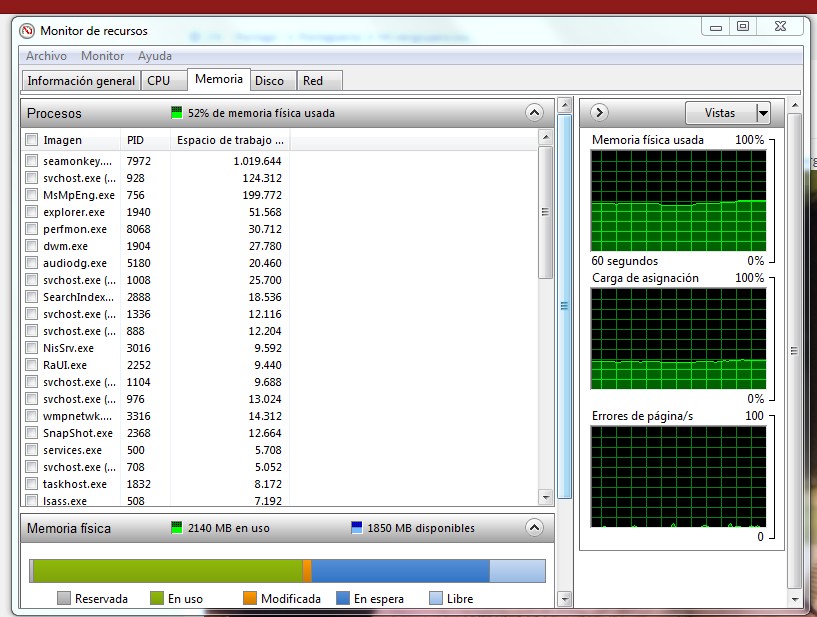Tick the perfmon.exe checkbox
Viewport: 817px width, 617px height.
click(x=32, y=229)
